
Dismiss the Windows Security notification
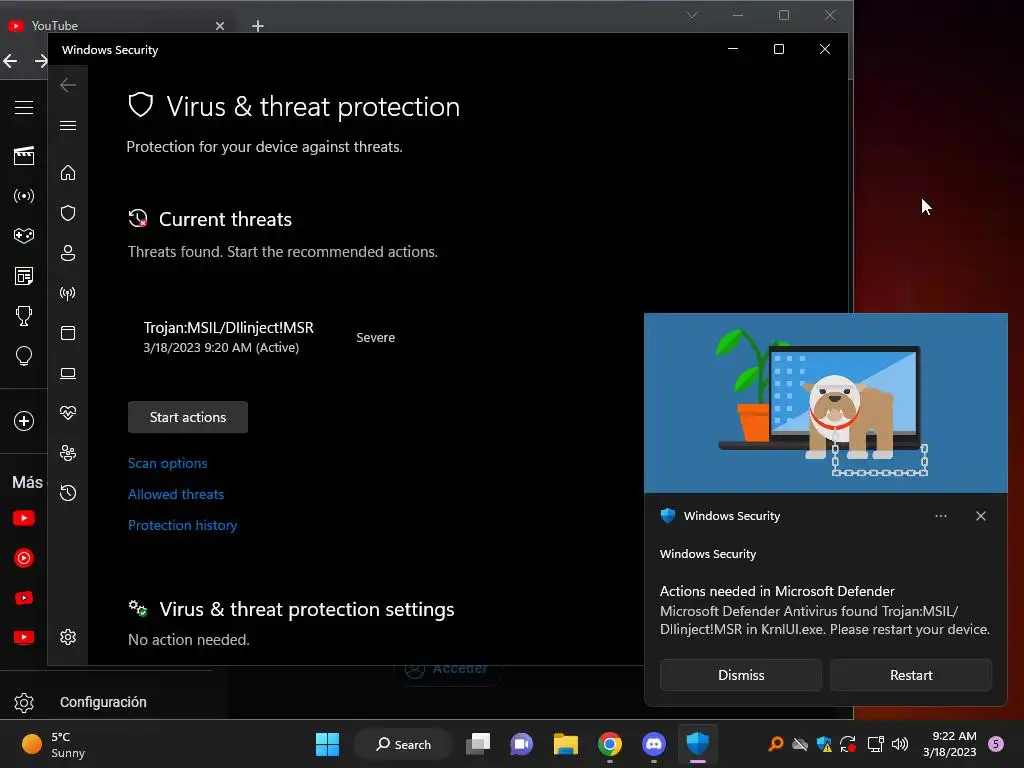point(741,675)
